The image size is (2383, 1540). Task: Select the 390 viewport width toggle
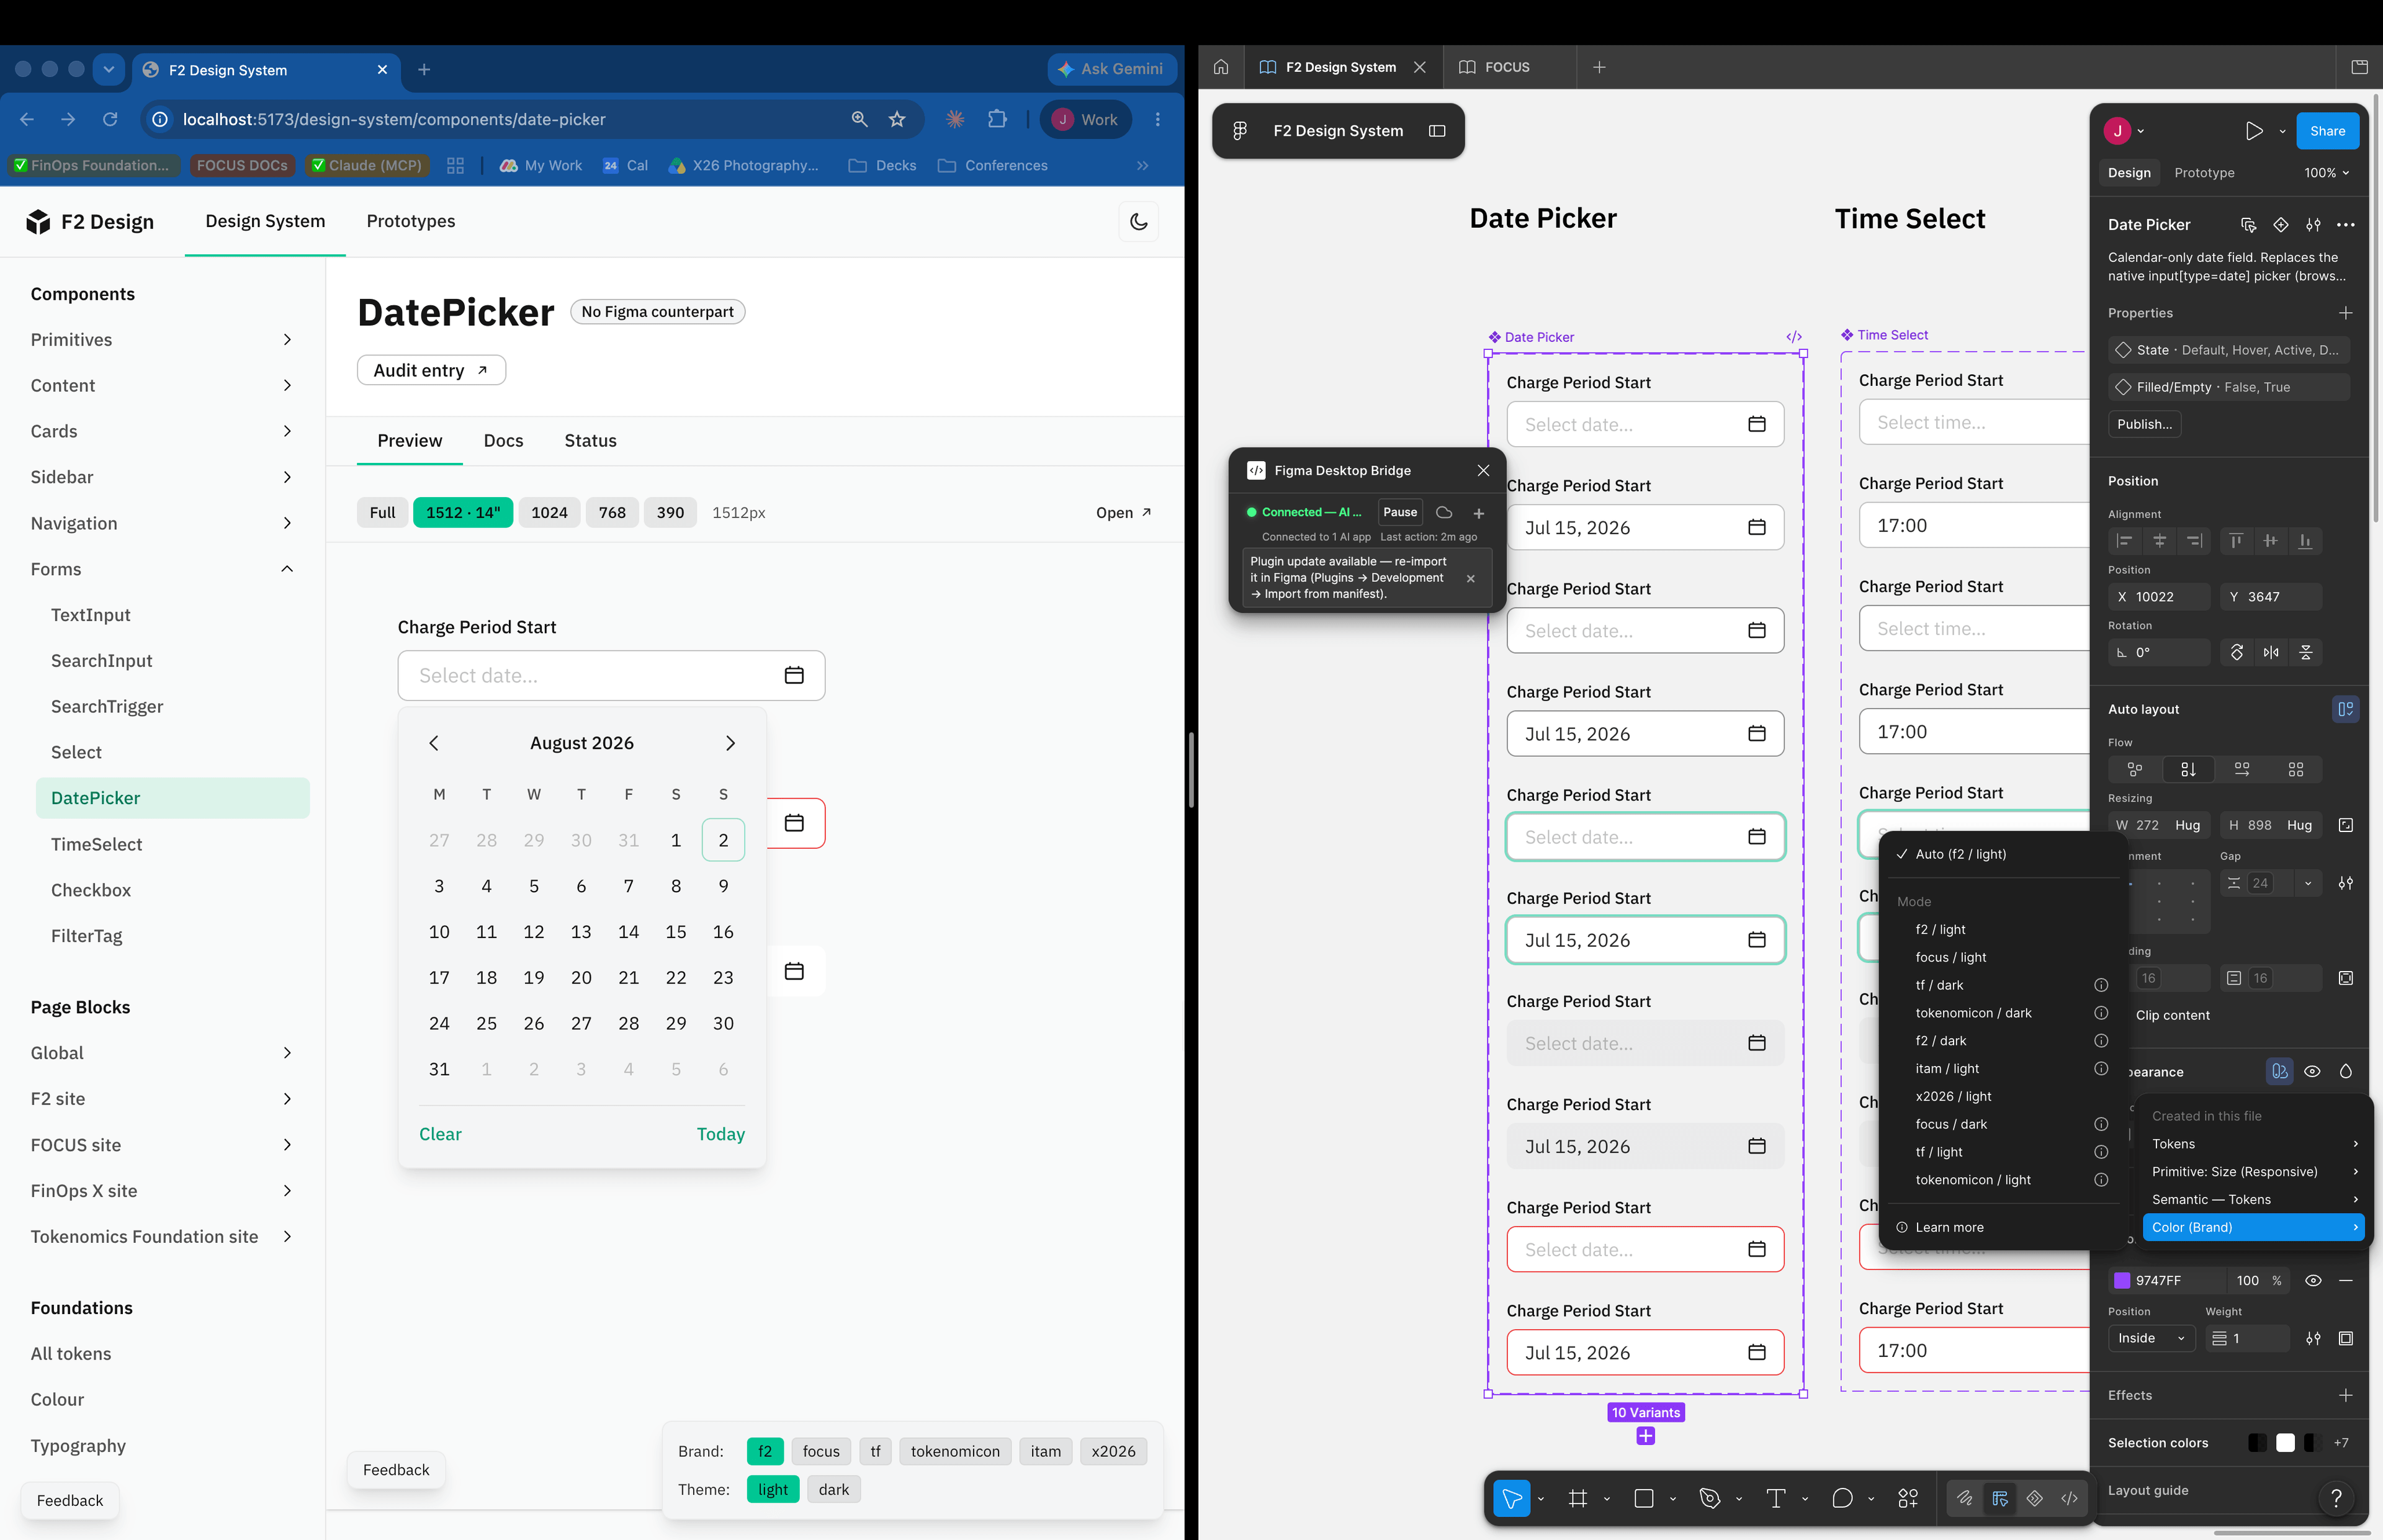[x=670, y=513]
